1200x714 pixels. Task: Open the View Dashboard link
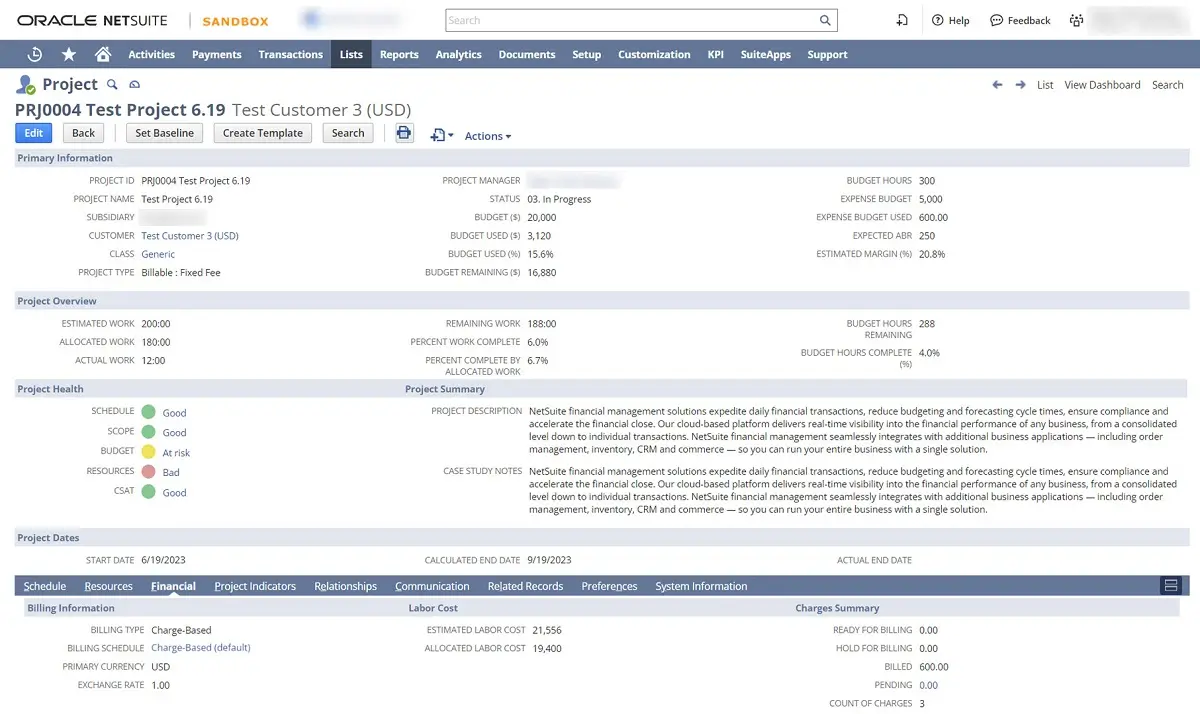click(x=1102, y=85)
